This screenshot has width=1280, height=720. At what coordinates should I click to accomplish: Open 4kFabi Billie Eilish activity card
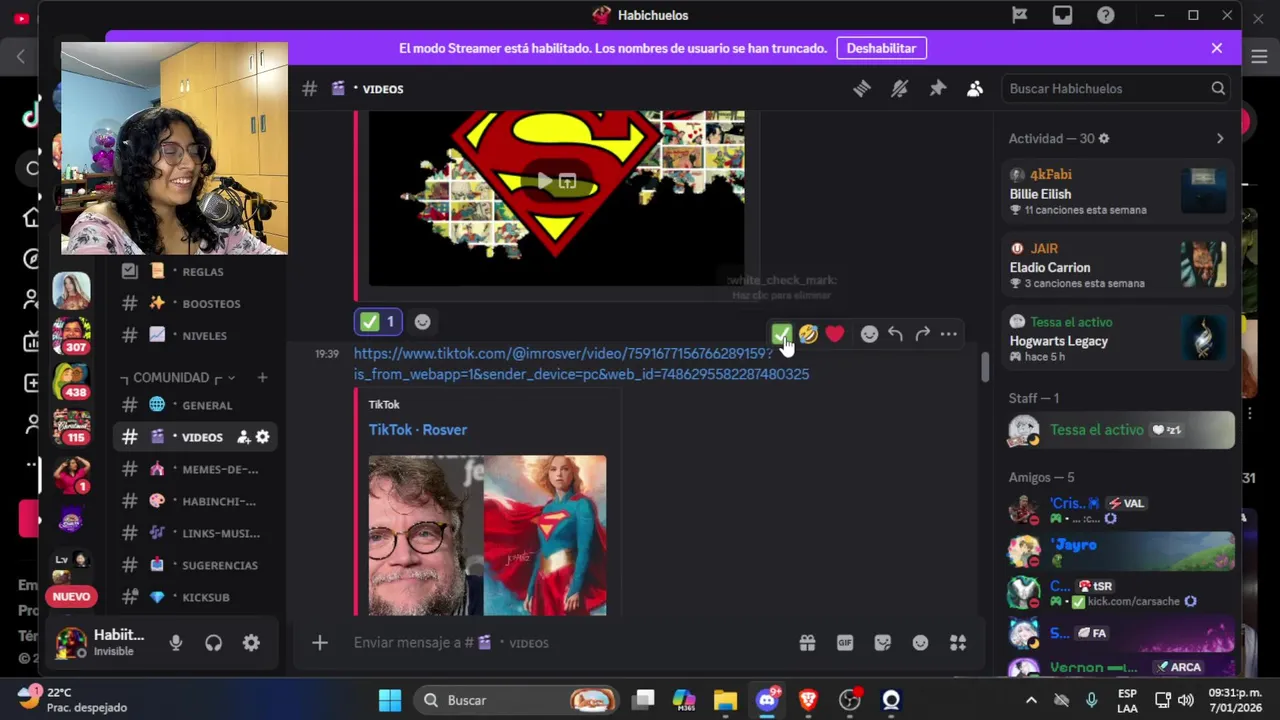click(x=1118, y=191)
